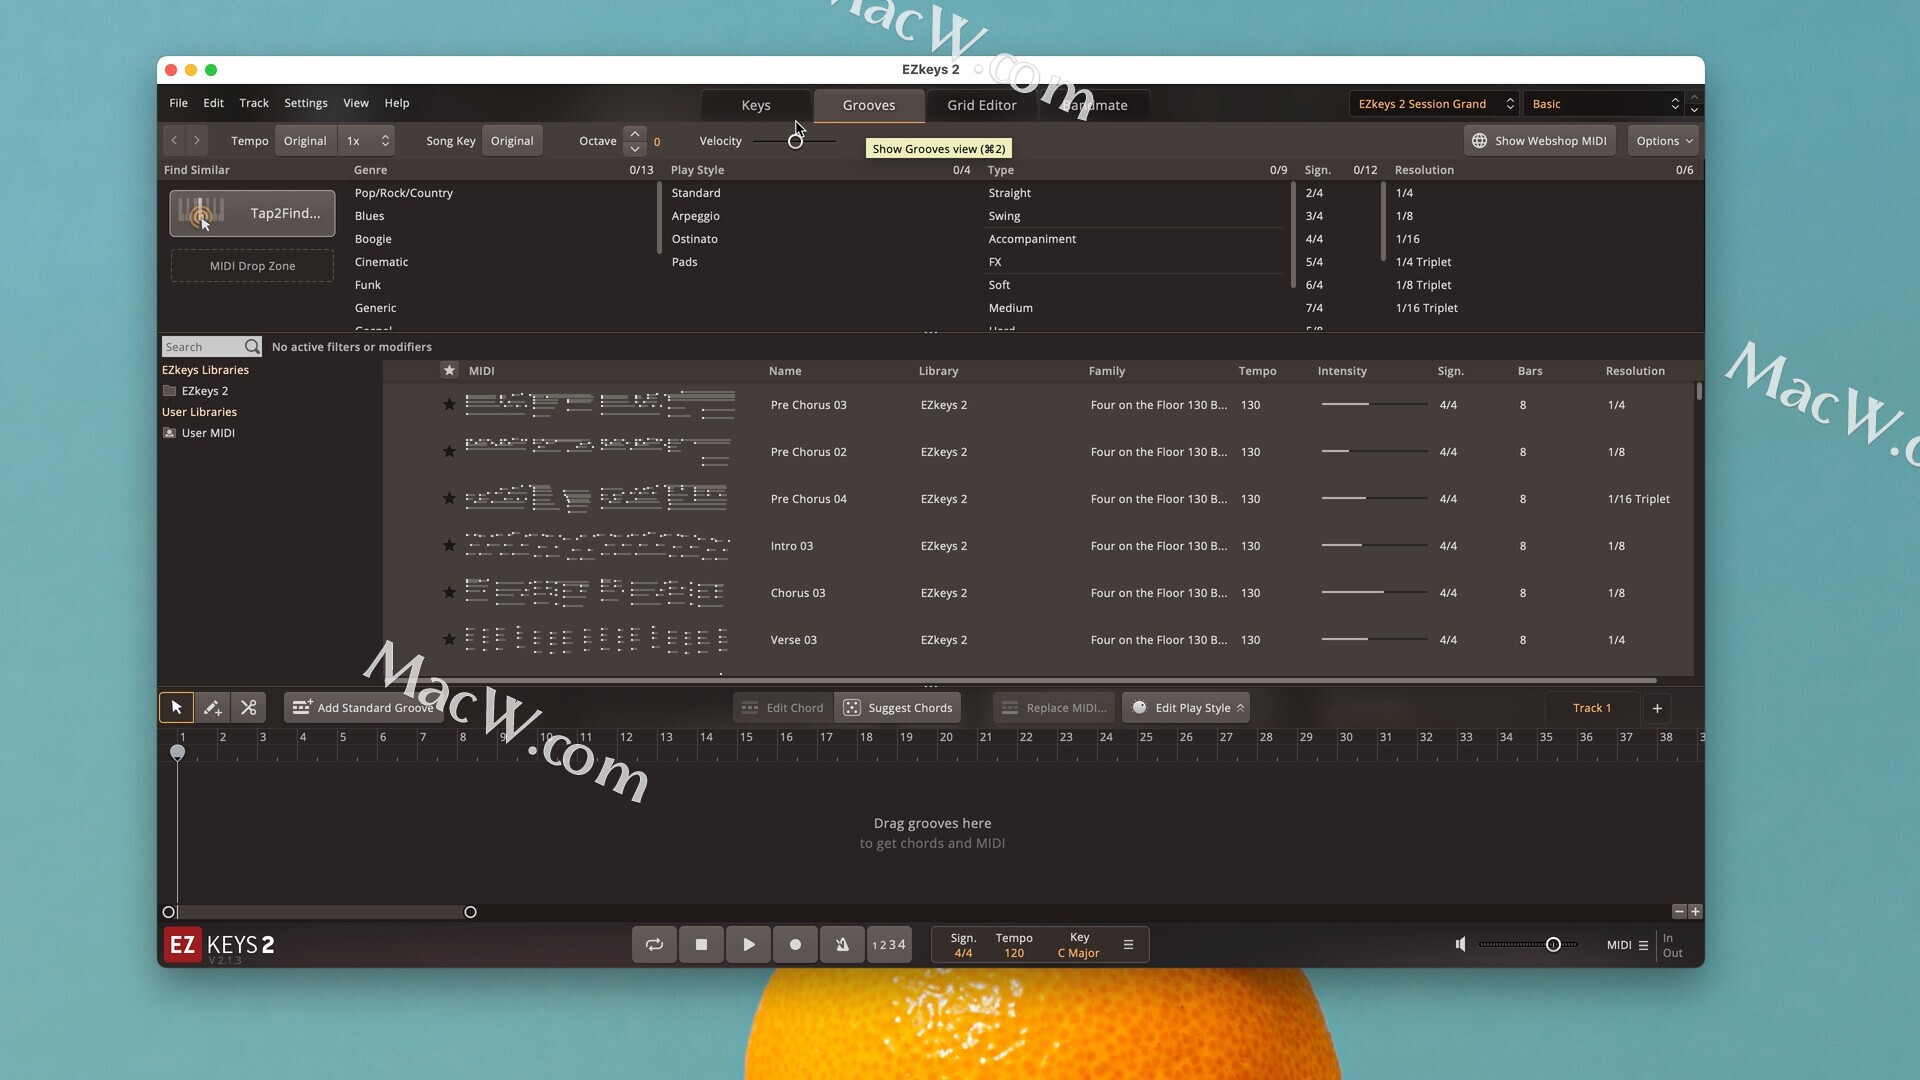Favorite the Intro 03 groove
This screenshot has width=1920, height=1080.
coord(449,546)
